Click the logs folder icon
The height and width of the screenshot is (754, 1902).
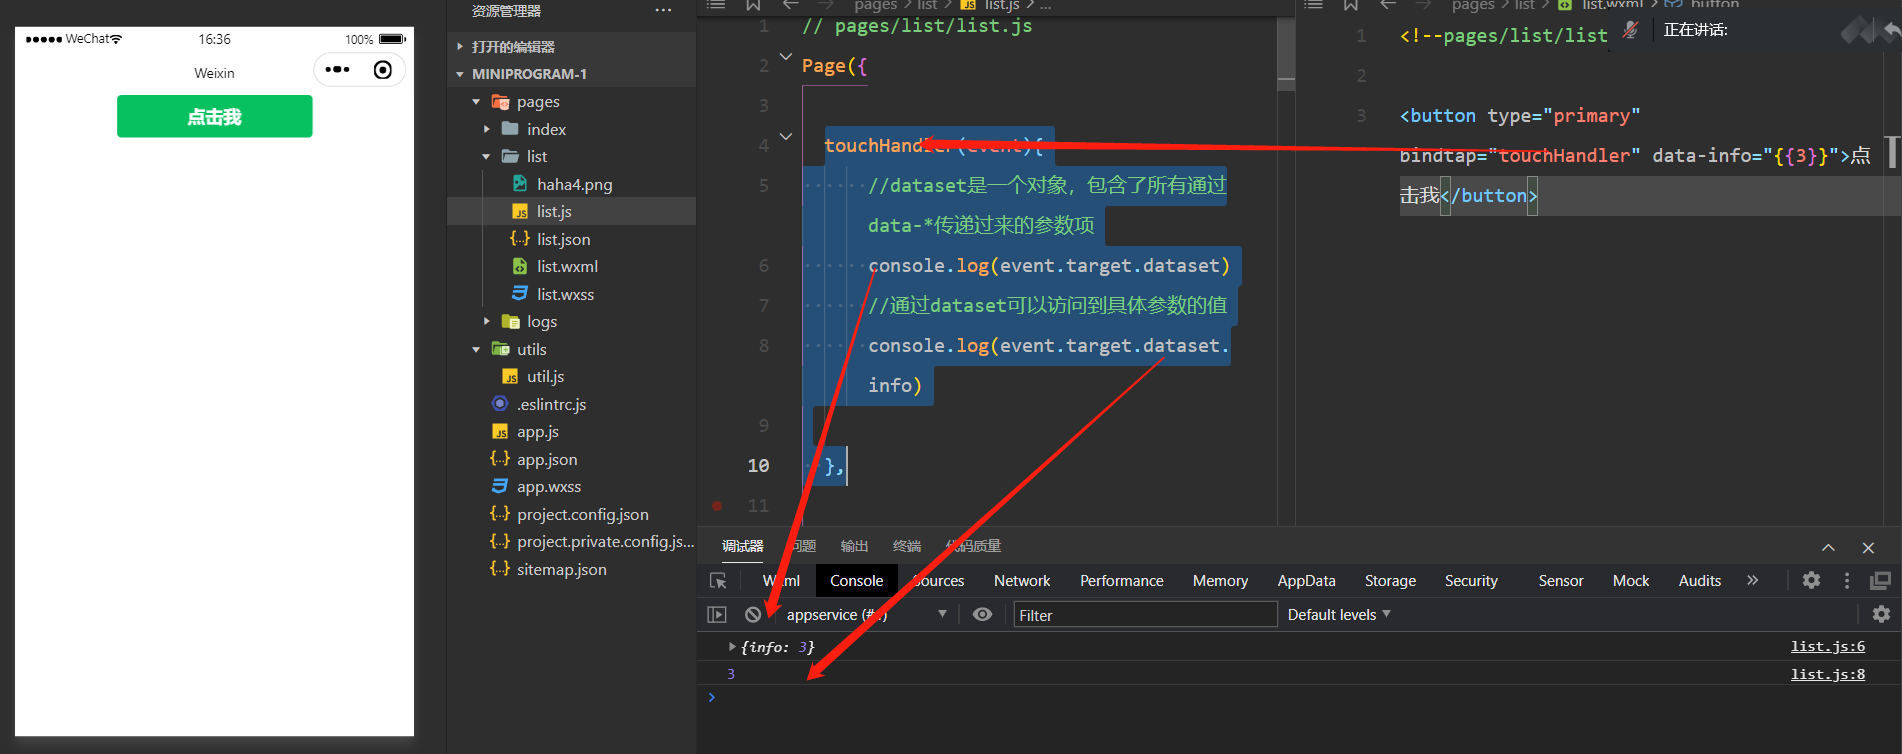(x=511, y=322)
